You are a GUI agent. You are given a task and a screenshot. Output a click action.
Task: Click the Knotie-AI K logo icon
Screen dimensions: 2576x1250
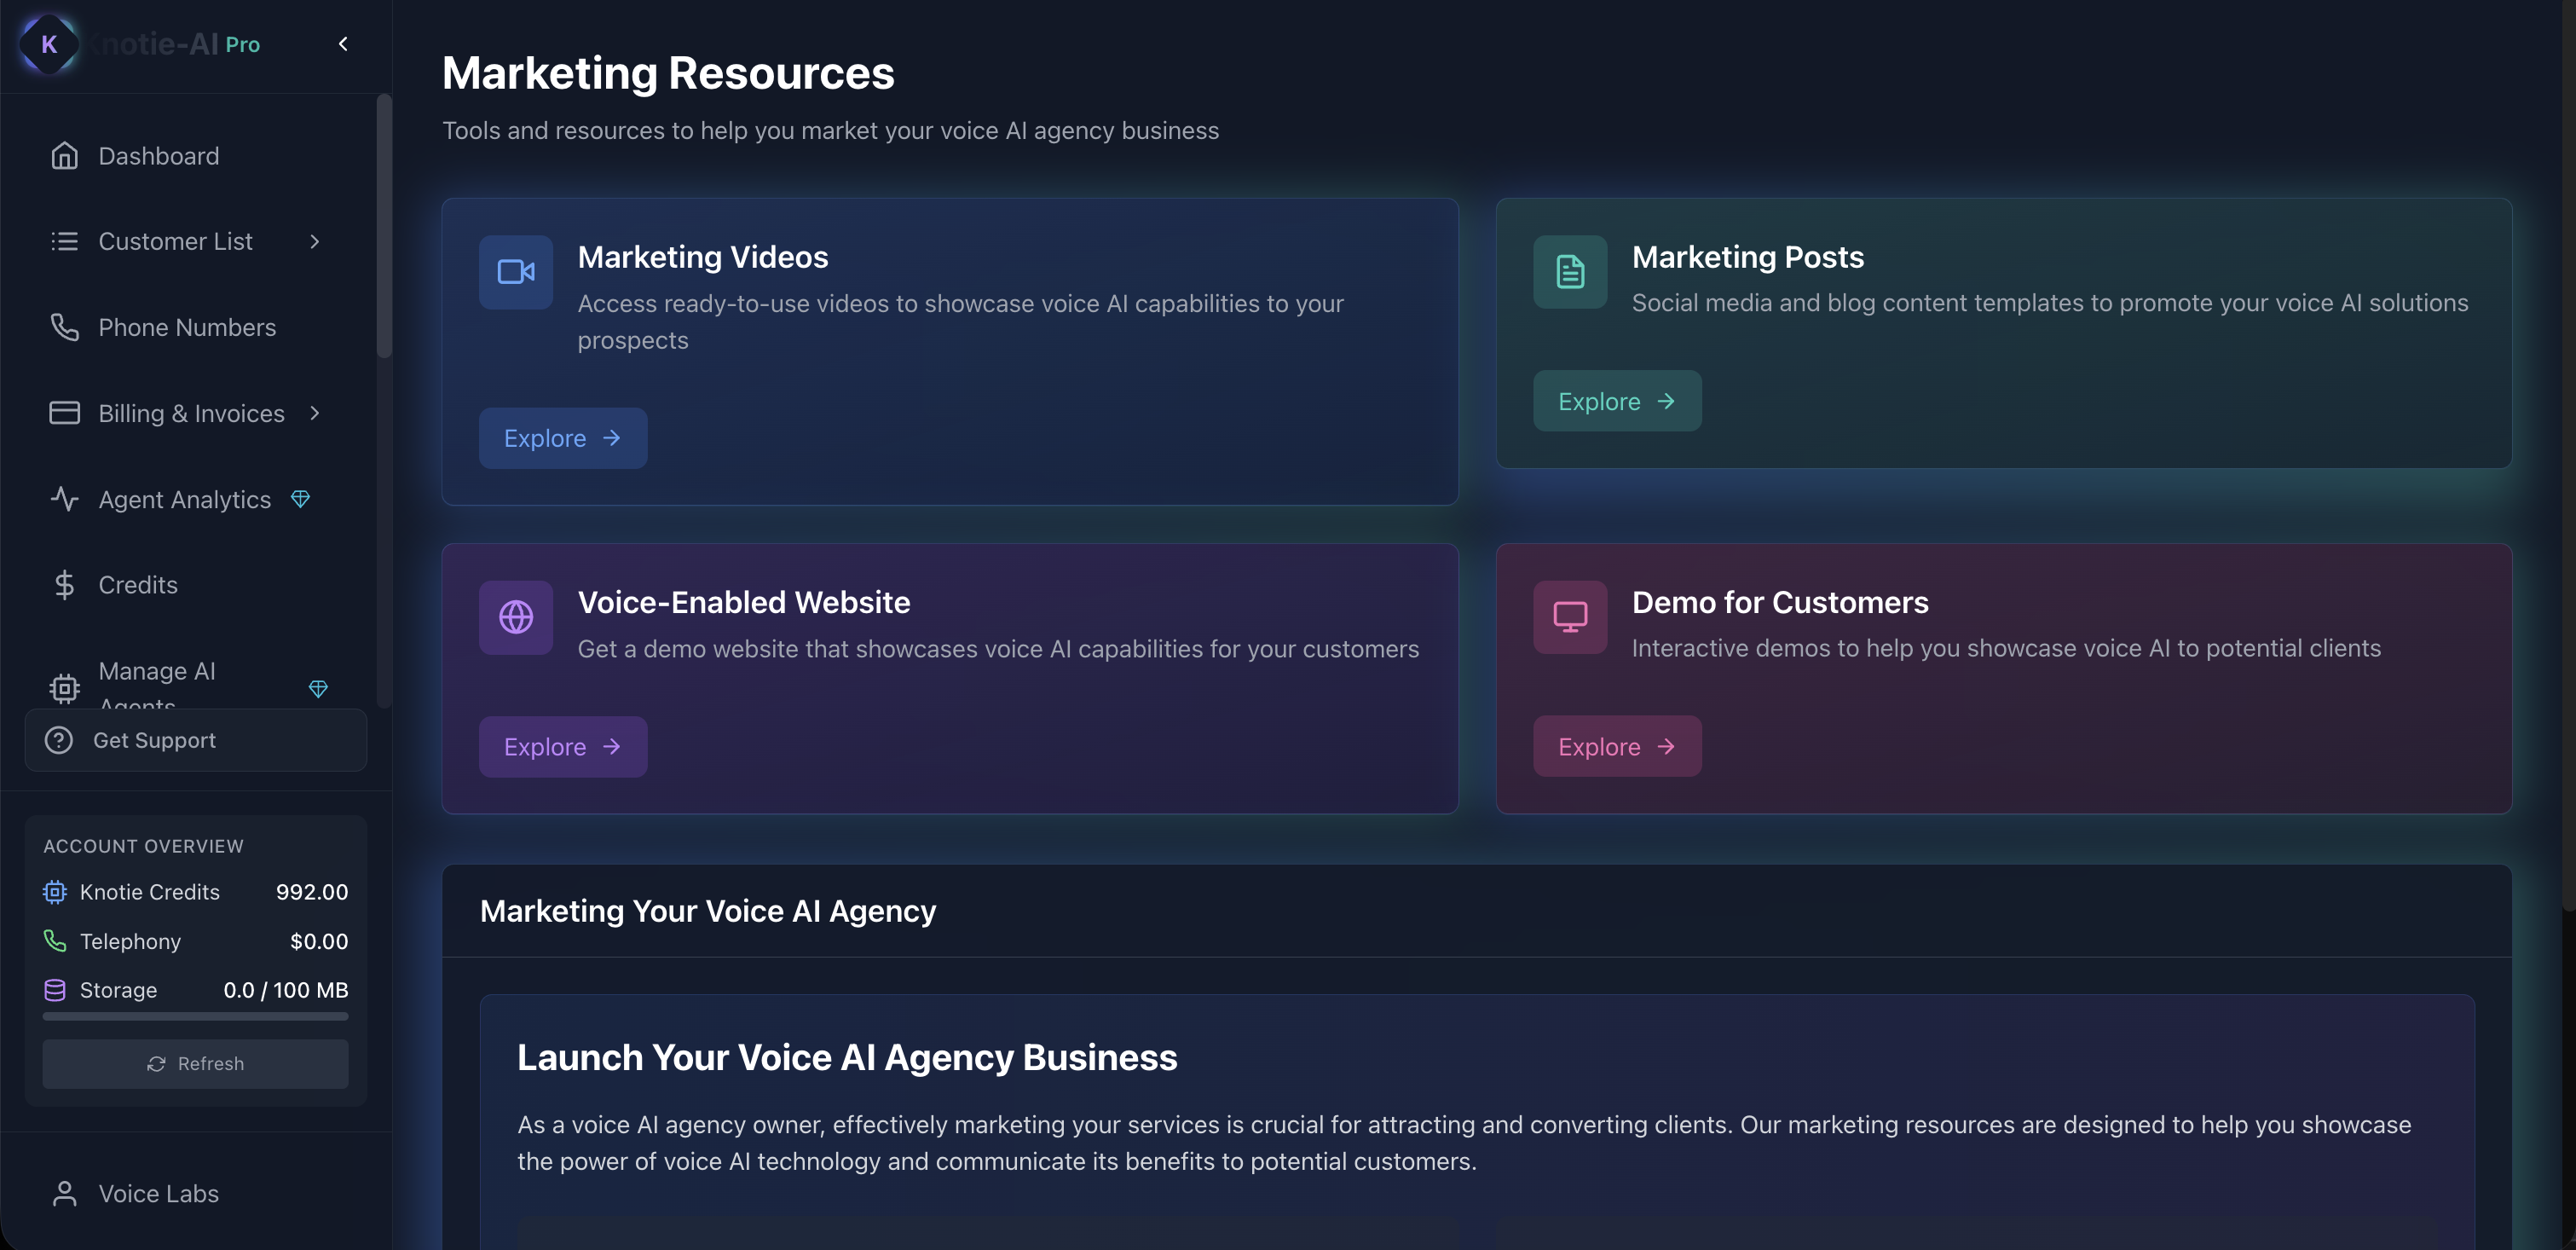pyautogui.click(x=48, y=44)
